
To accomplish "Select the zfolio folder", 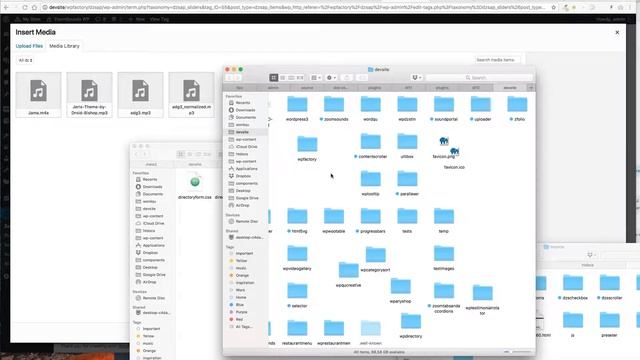I will [x=517, y=109].
